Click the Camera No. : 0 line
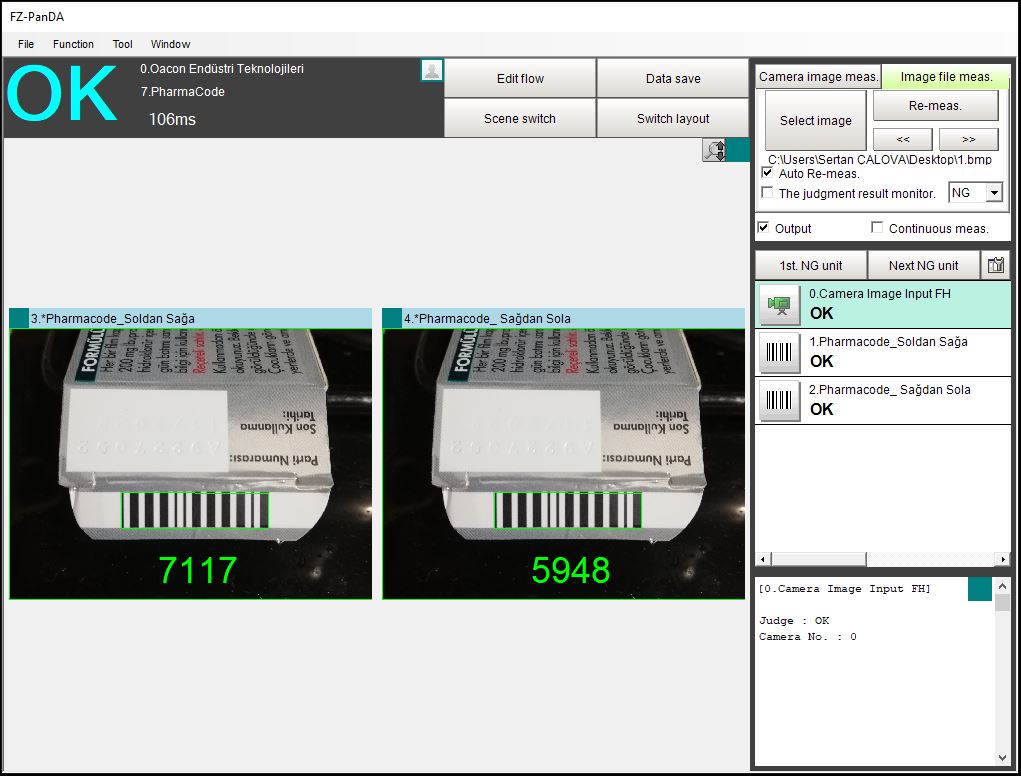Viewport: 1021px width, 776px height. (x=807, y=637)
